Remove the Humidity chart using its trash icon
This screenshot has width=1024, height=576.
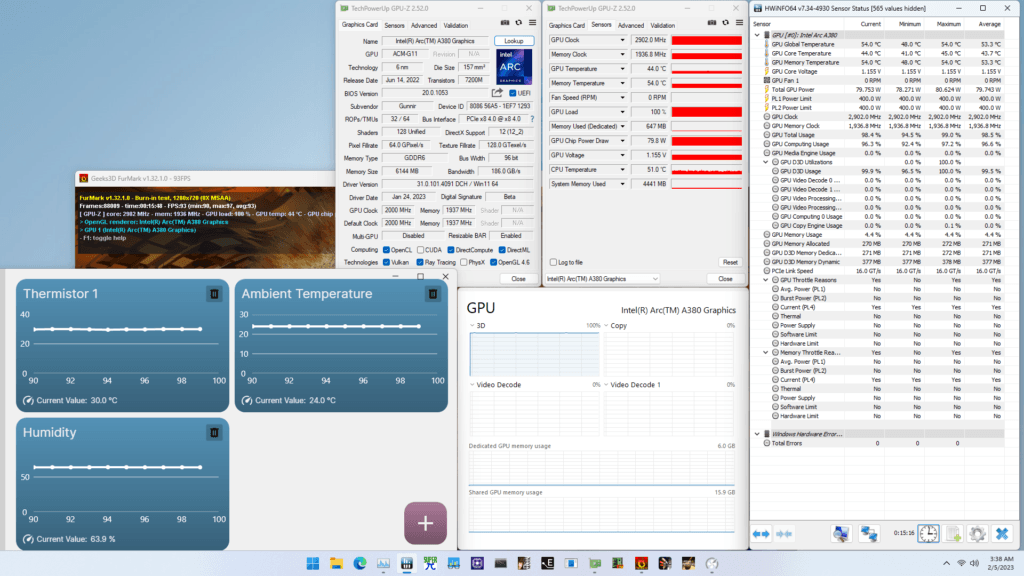[x=214, y=432]
